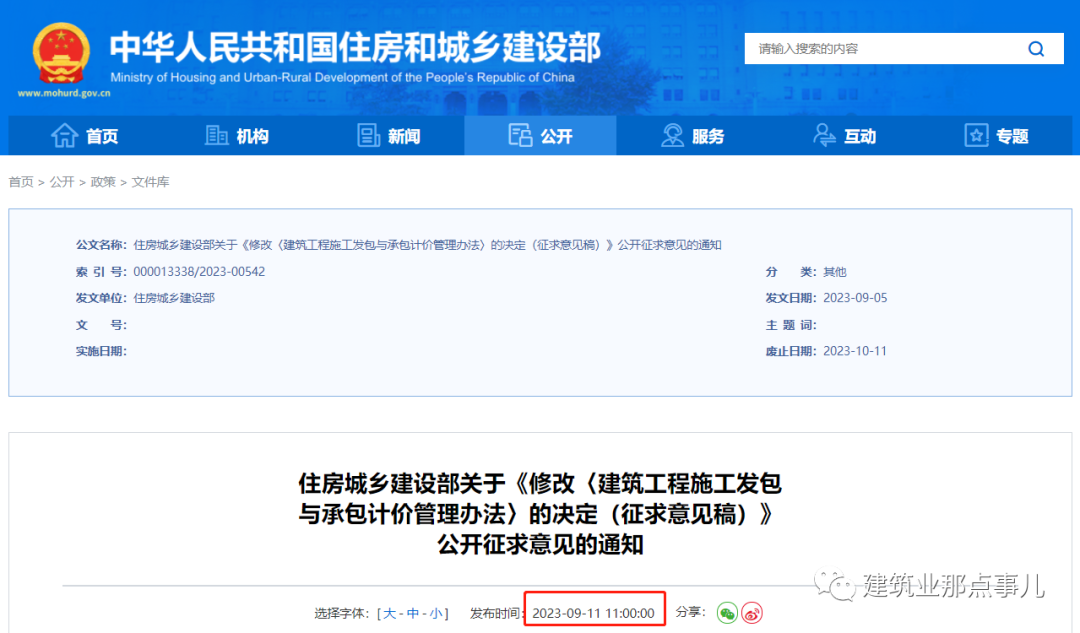Viewport: 1080px width, 633px height.
Task: Select medium font size 中
Action: [413, 613]
